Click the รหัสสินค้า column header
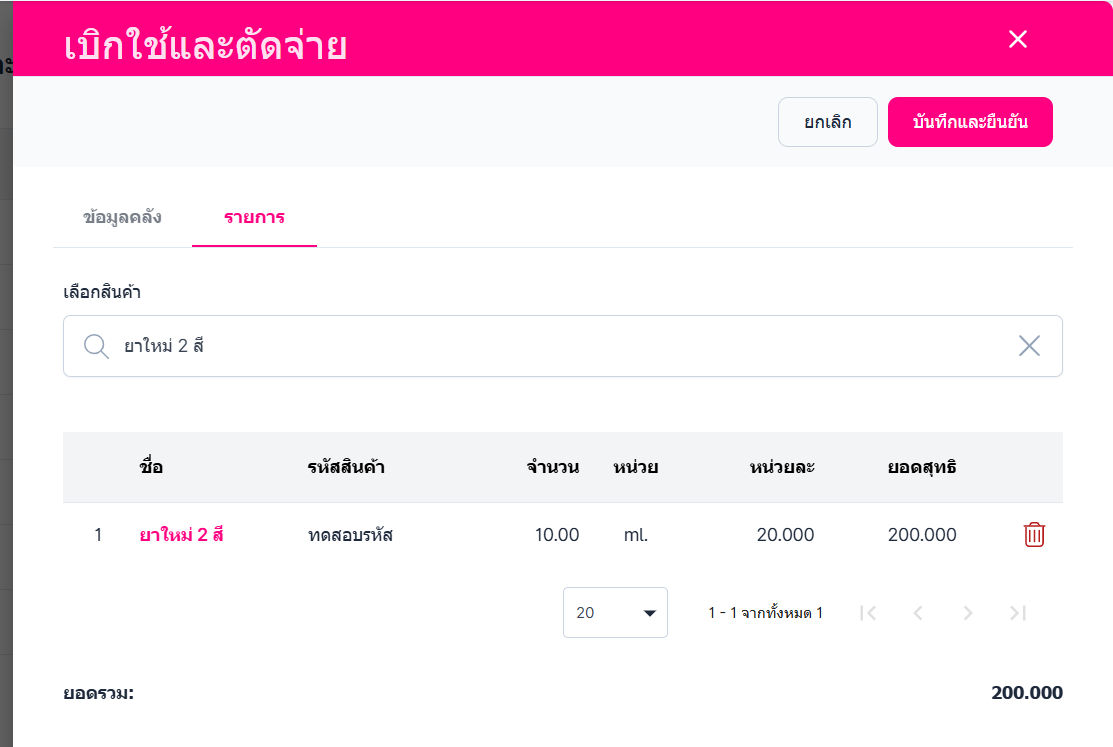Viewport: 1113px width, 747px height. point(346,467)
